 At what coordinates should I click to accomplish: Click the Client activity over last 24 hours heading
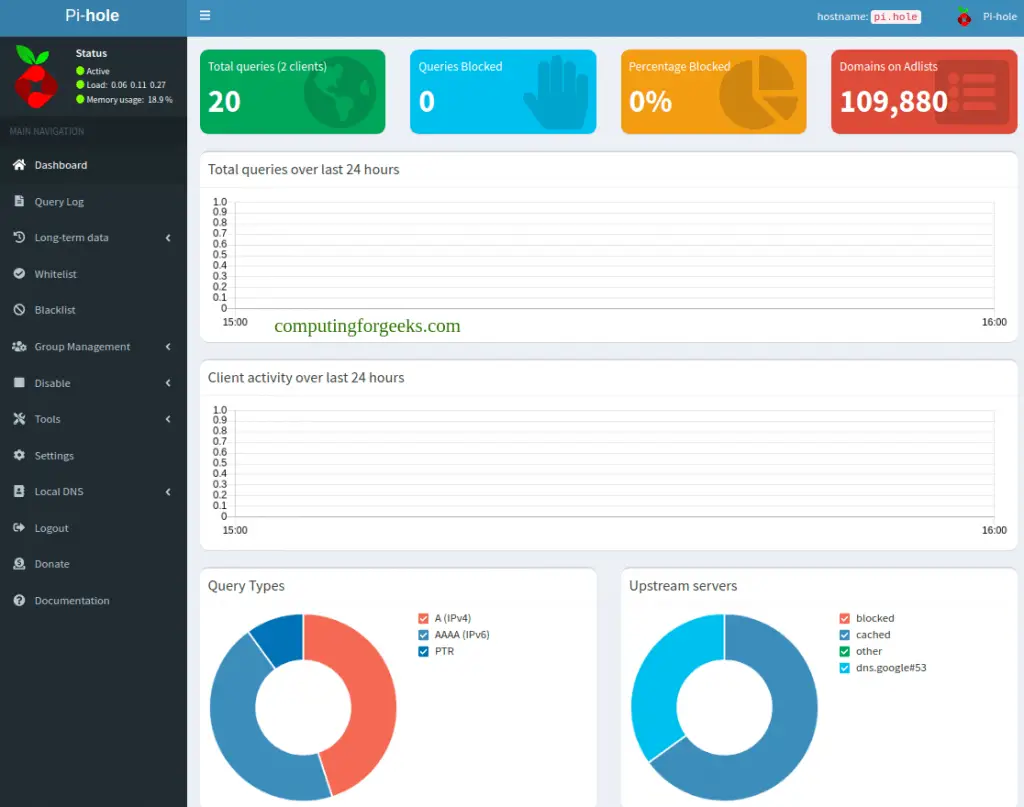(306, 378)
